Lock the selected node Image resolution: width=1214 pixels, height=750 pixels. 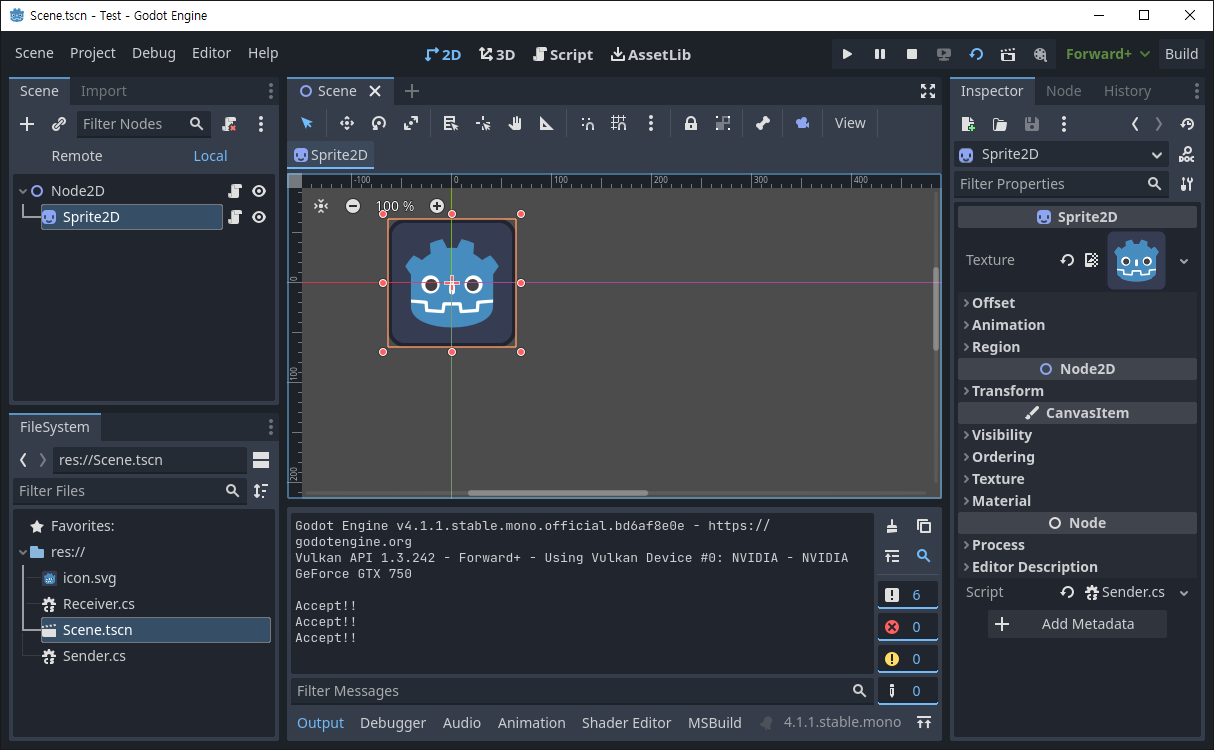click(x=691, y=123)
